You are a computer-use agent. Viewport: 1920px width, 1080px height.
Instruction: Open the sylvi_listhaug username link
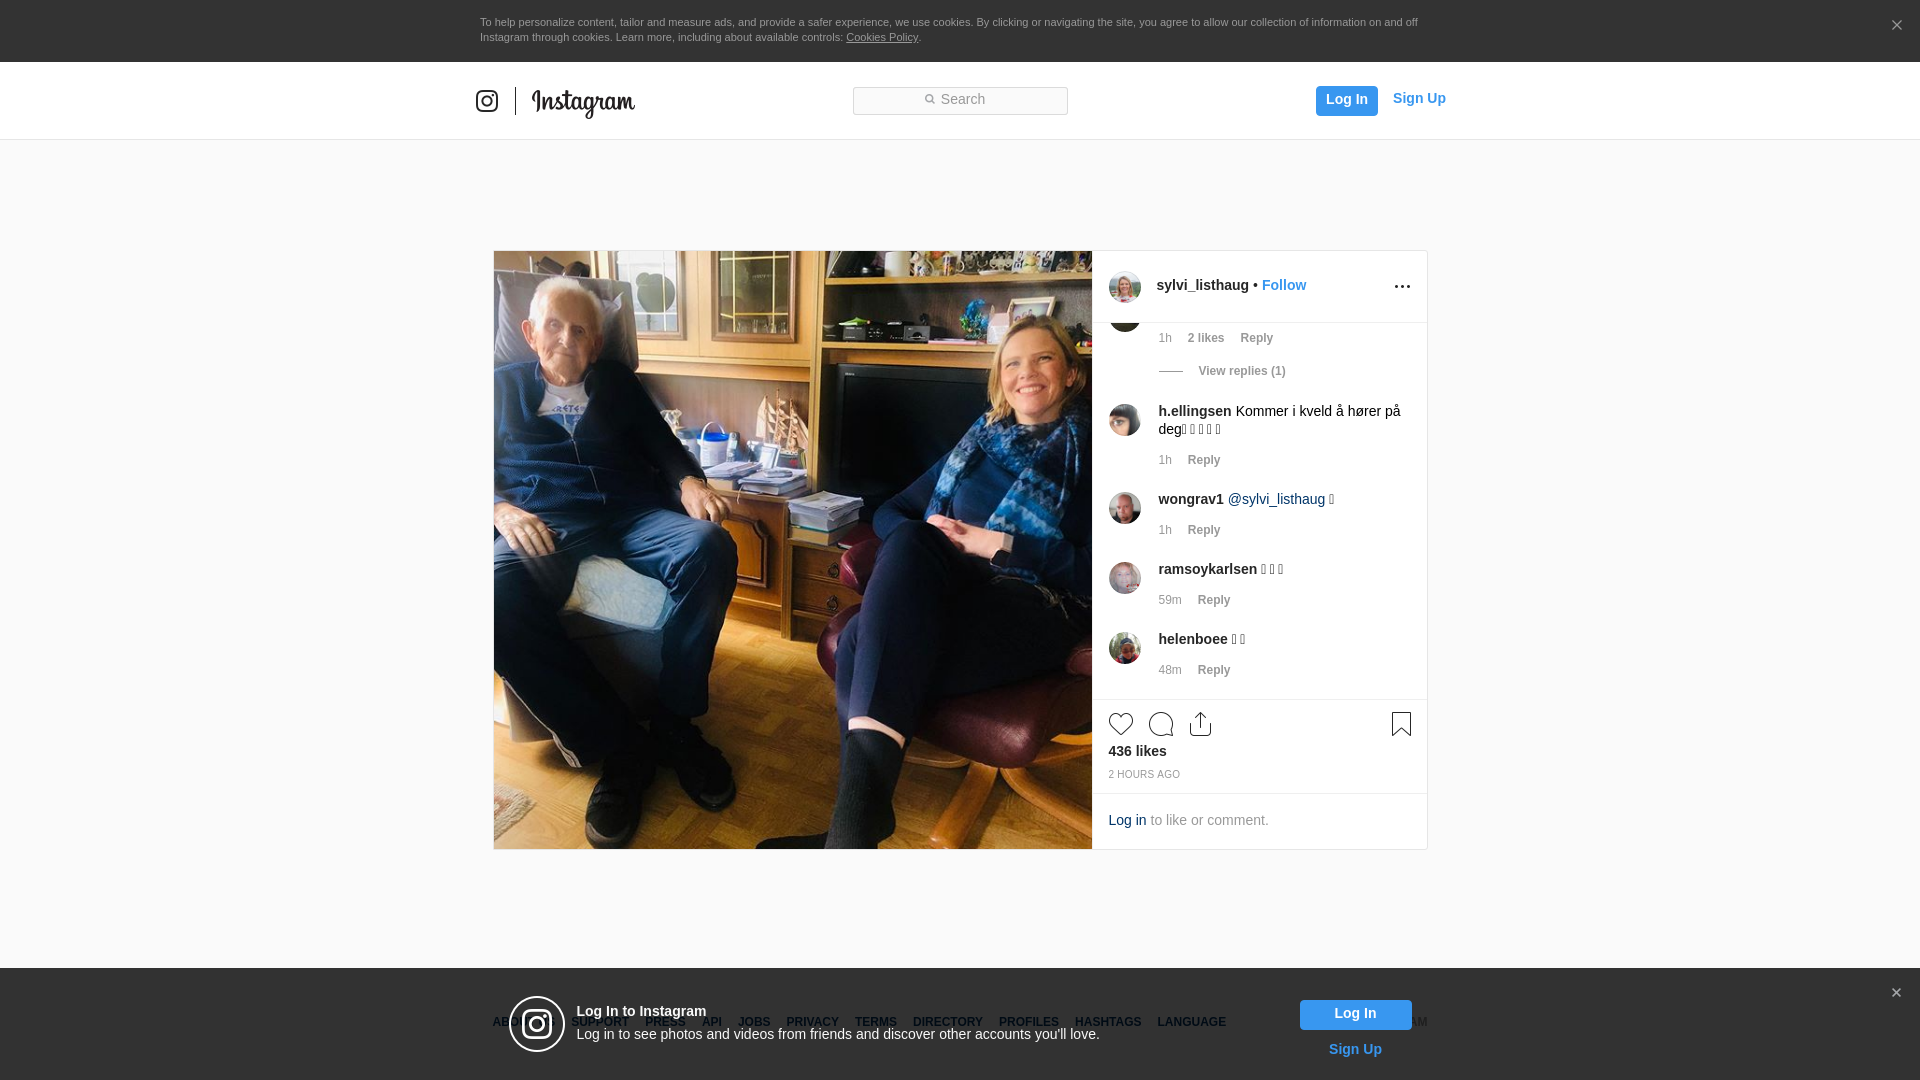pos(1202,285)
